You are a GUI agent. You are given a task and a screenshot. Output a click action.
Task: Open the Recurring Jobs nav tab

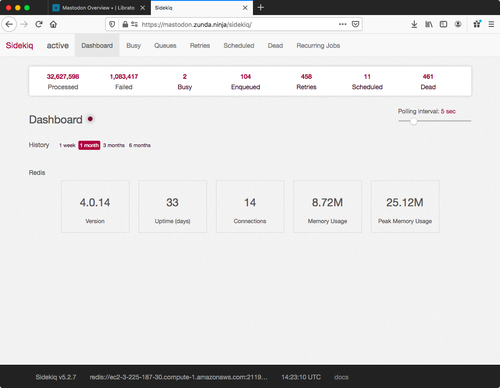pos(318,45)
